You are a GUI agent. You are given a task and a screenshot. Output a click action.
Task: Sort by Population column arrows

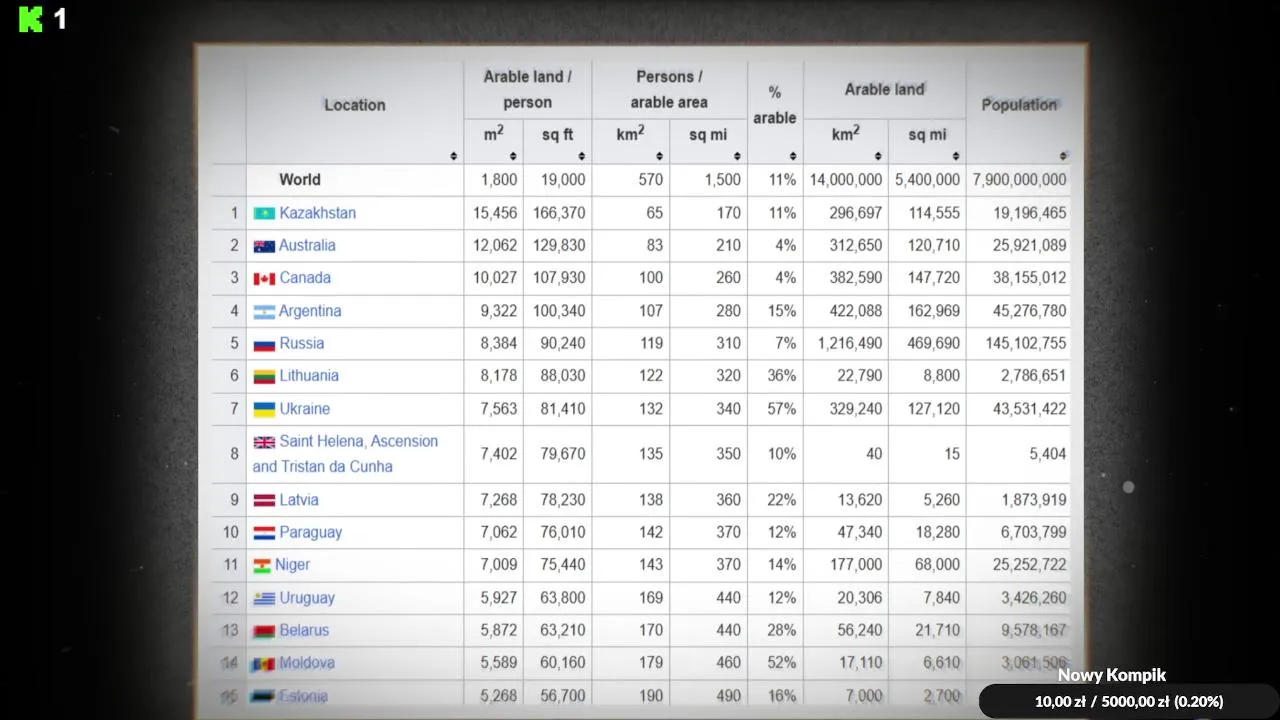(x=1063, y=156)
